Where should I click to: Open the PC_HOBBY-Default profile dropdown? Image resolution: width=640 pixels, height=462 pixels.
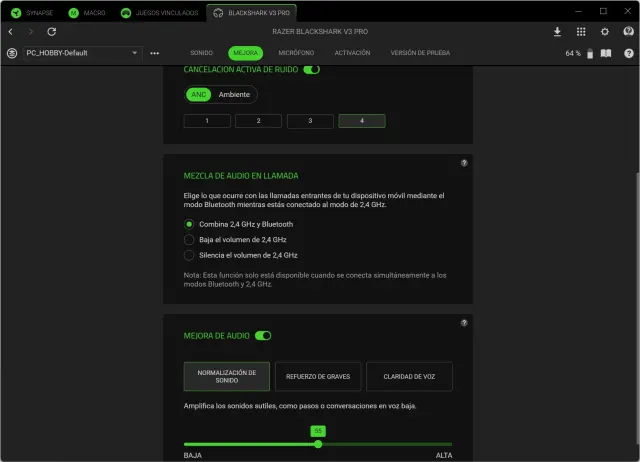[x=82, y=53]
